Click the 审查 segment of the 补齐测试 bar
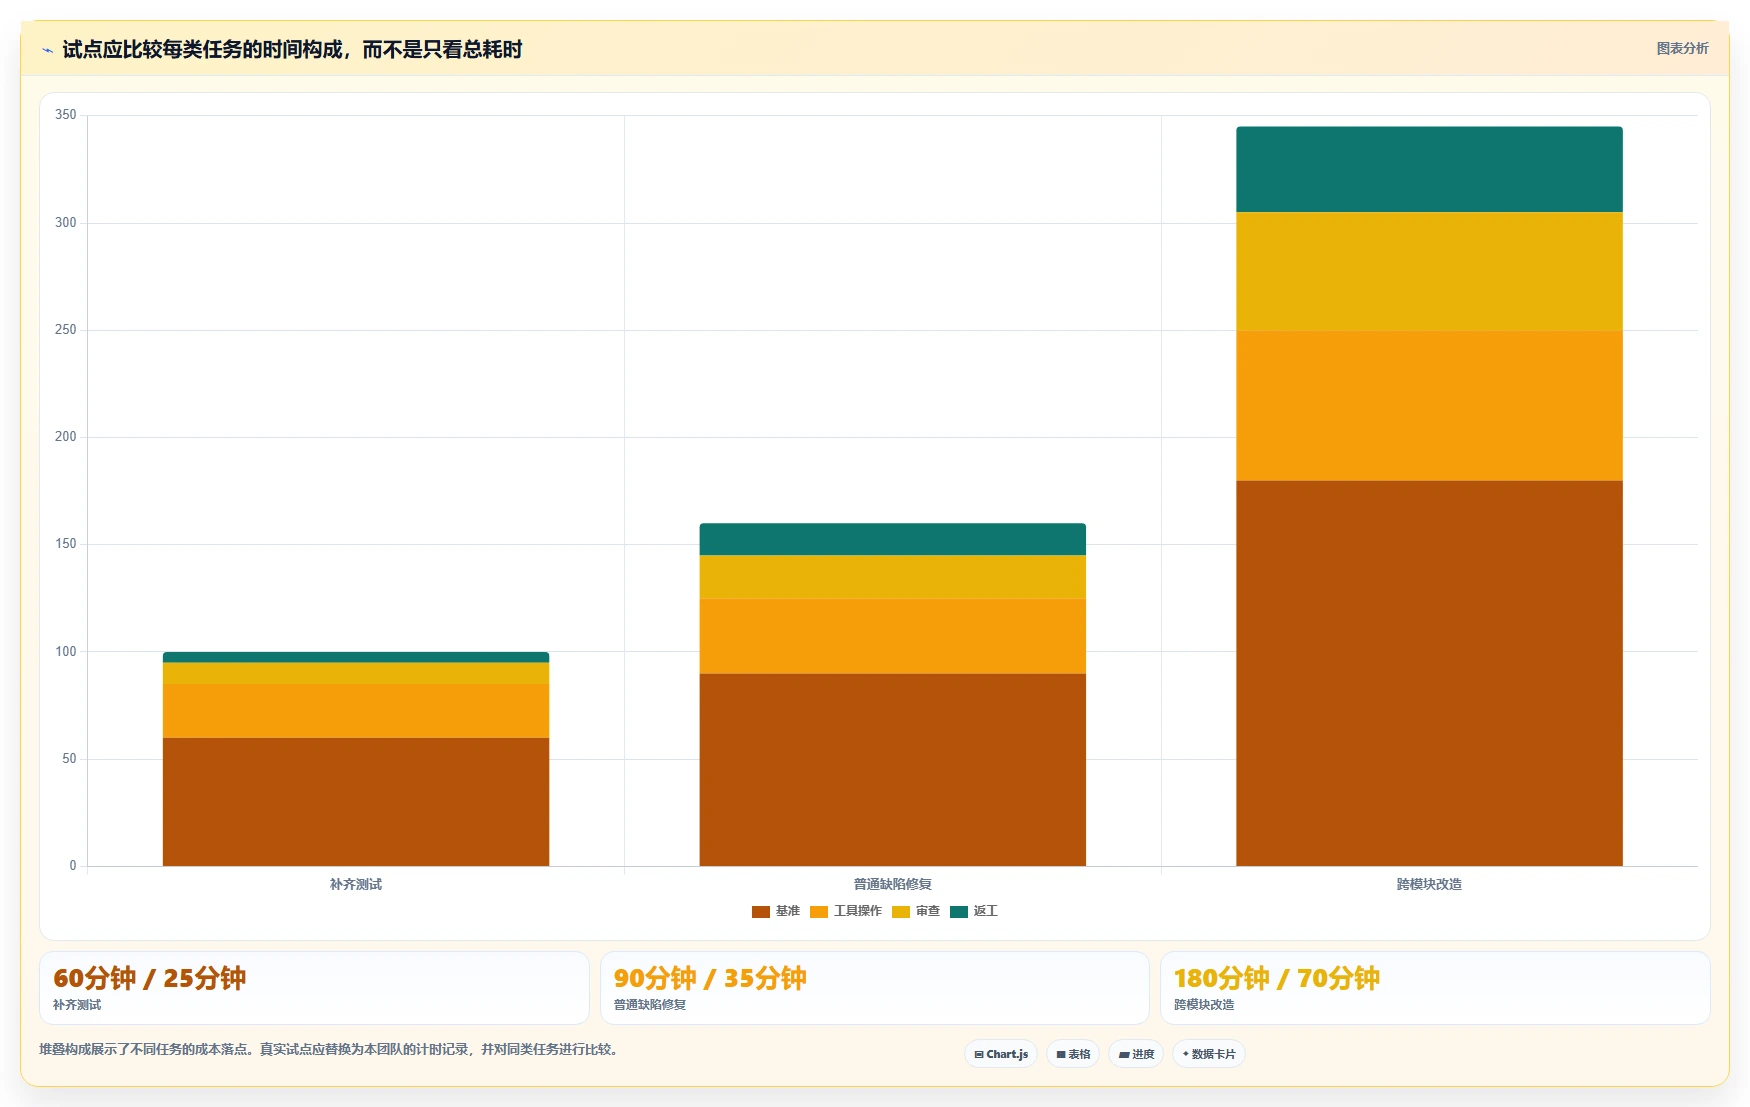This screenshot has height=1107, width=1750. pos(356,673)
